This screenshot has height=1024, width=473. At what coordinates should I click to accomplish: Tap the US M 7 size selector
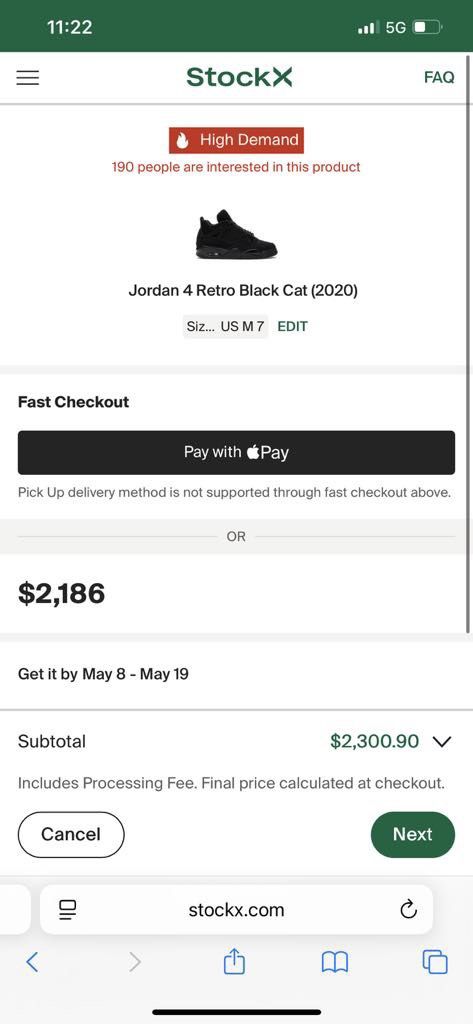[225, 327]
